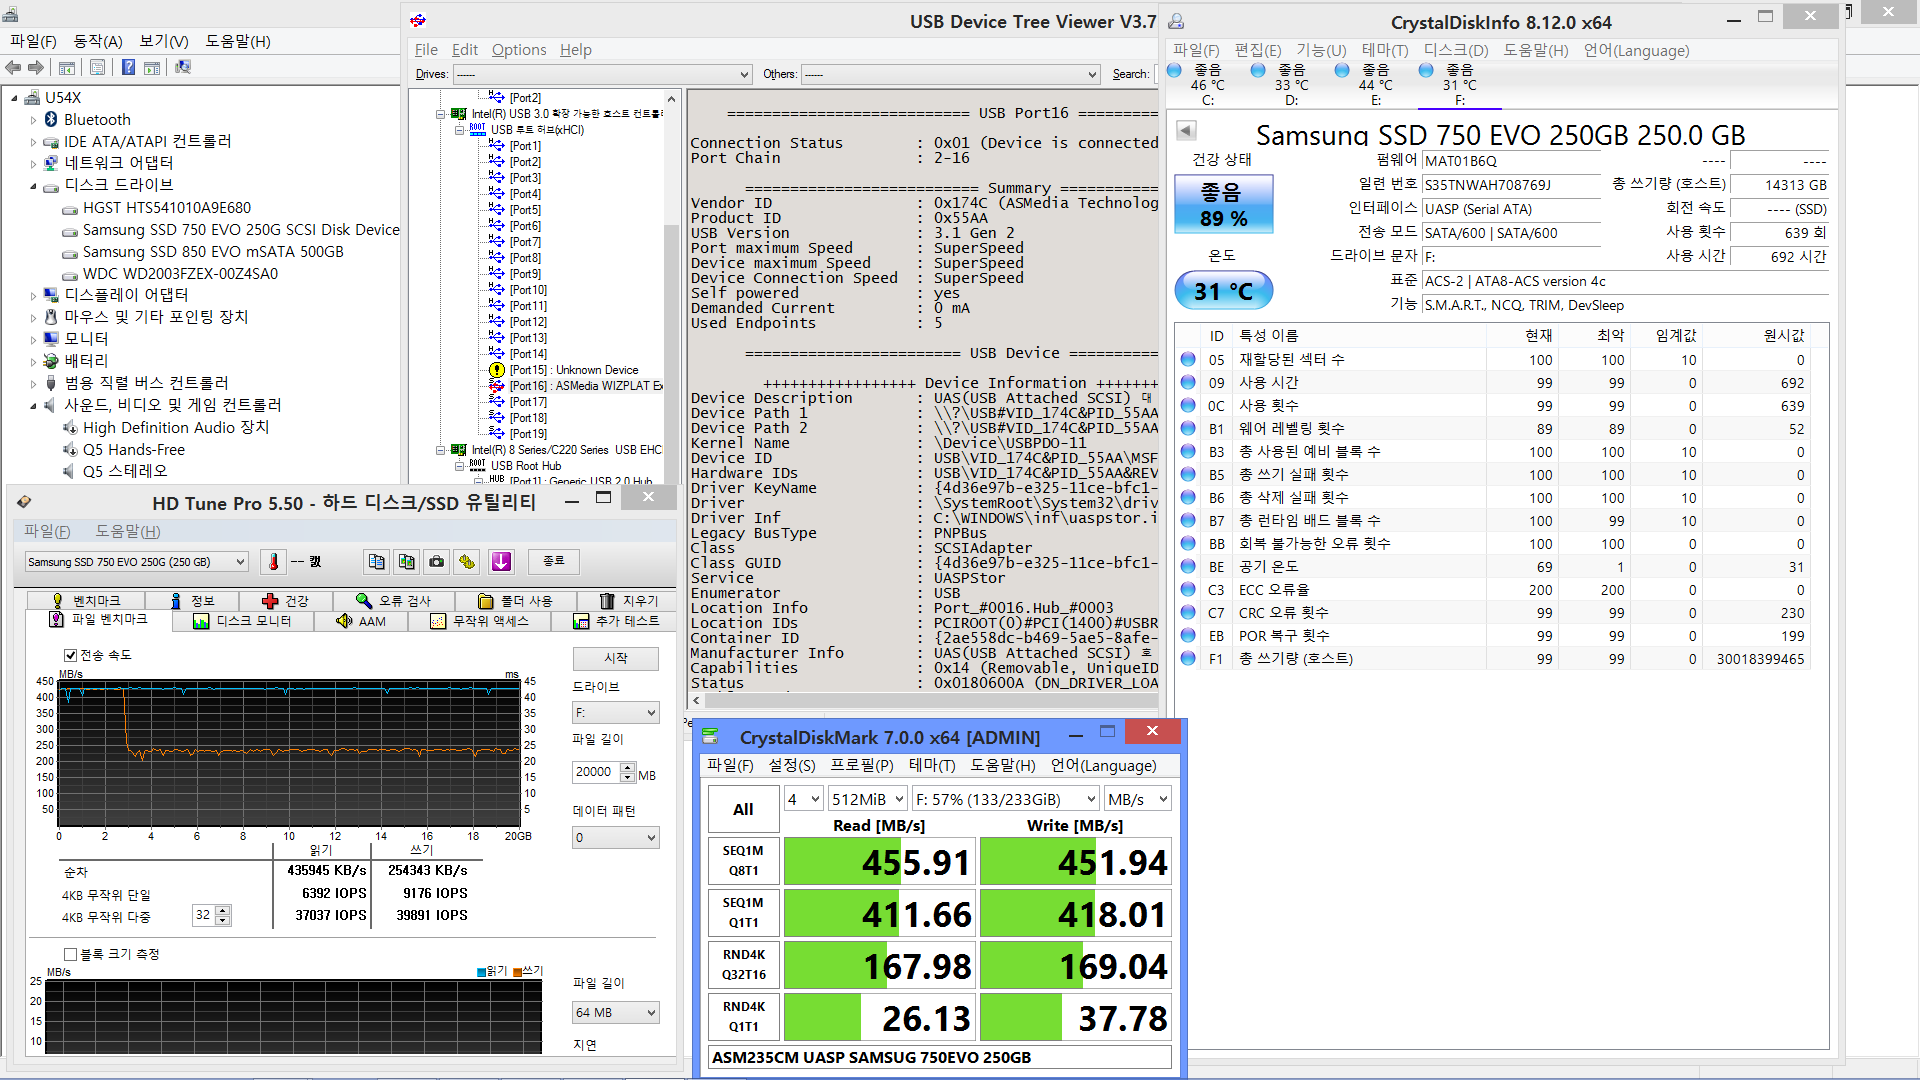Expand Bluetooth node in Device Manager
The image size is (1920, 1080).
pyautogui.click(x=33, y=120)
